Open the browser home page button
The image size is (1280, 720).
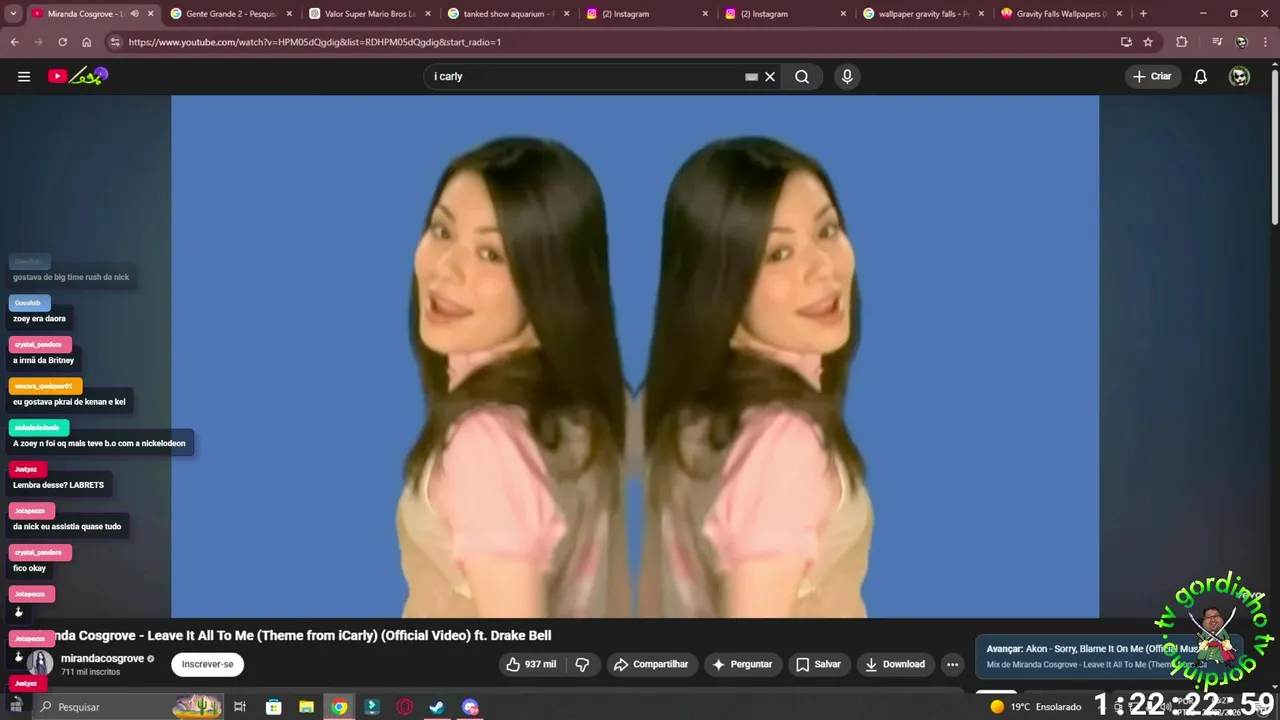(x=86, y=42)
